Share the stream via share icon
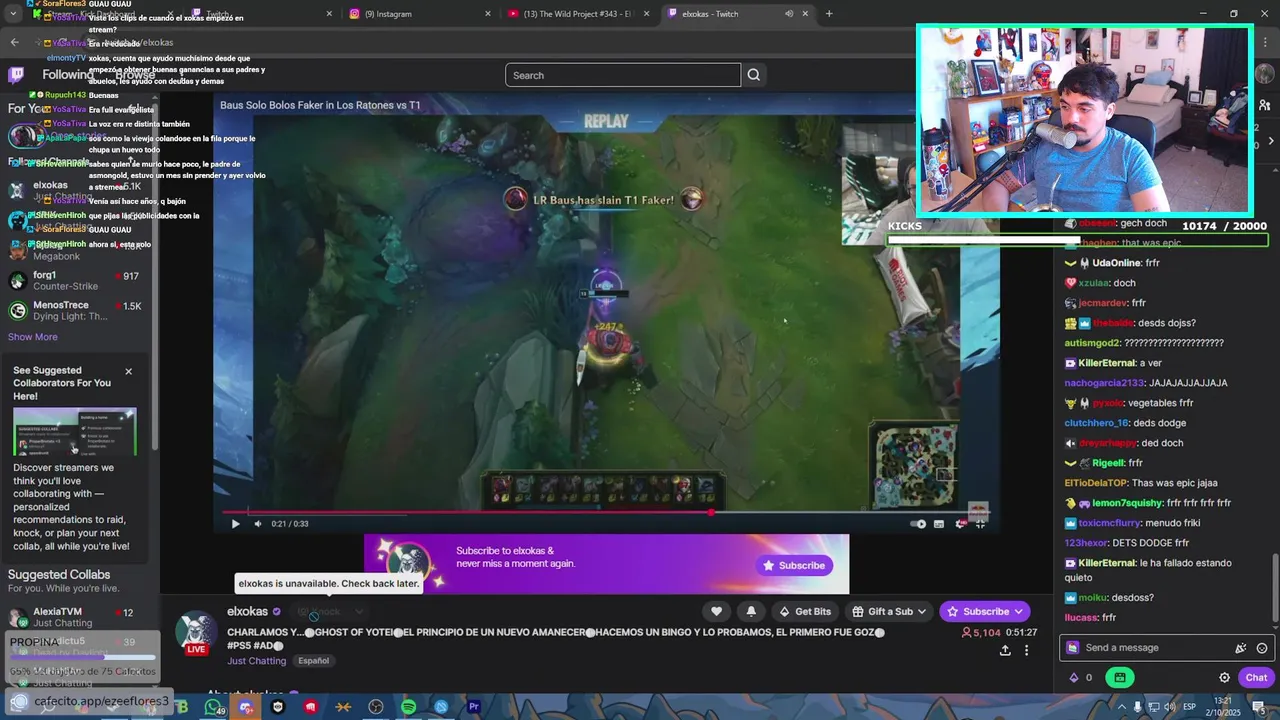This screenshot has width=1280, height=720. tap(1005, 650)
